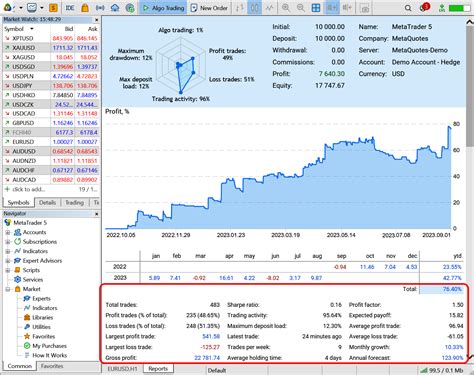The height and width of the screenshot is (375, 474).
Task: Switch to the EURUSD.H1 chart tab
Action: 122,369
